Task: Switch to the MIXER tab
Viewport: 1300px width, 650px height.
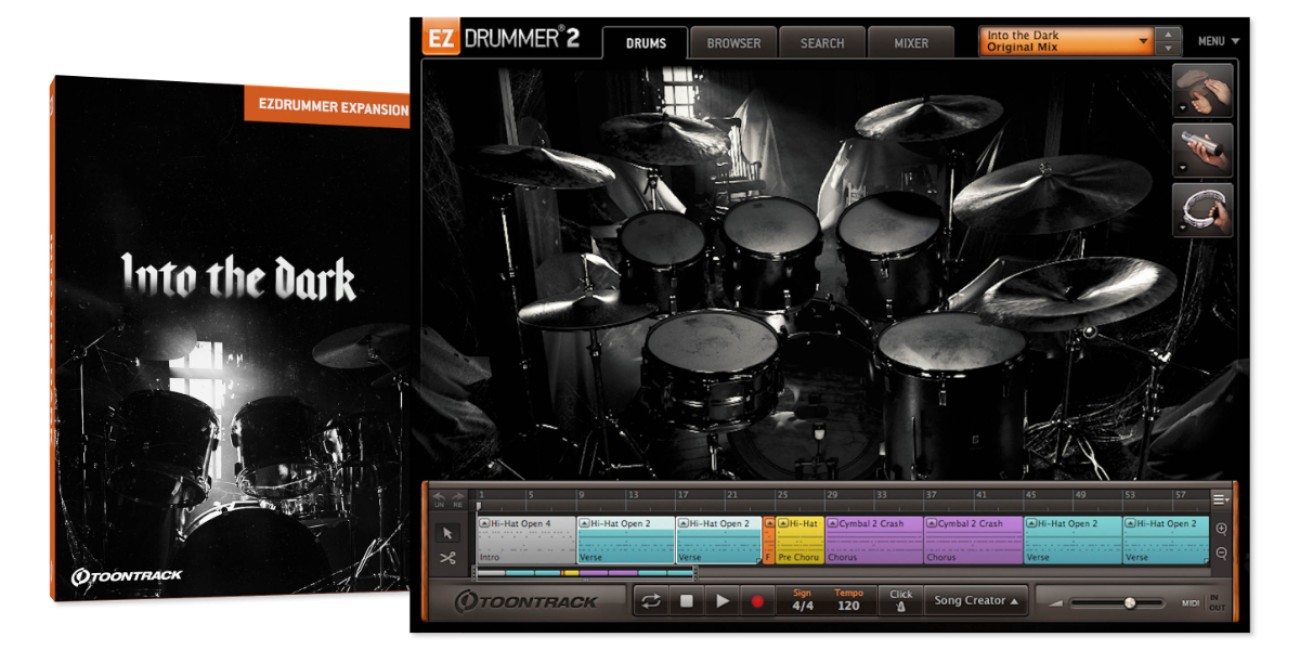Action: point(910,43)
